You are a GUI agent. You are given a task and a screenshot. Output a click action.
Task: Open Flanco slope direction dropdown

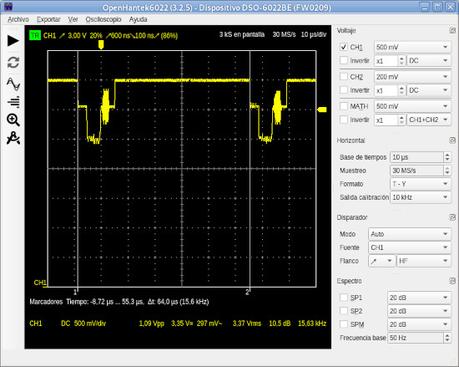point(381,261)
